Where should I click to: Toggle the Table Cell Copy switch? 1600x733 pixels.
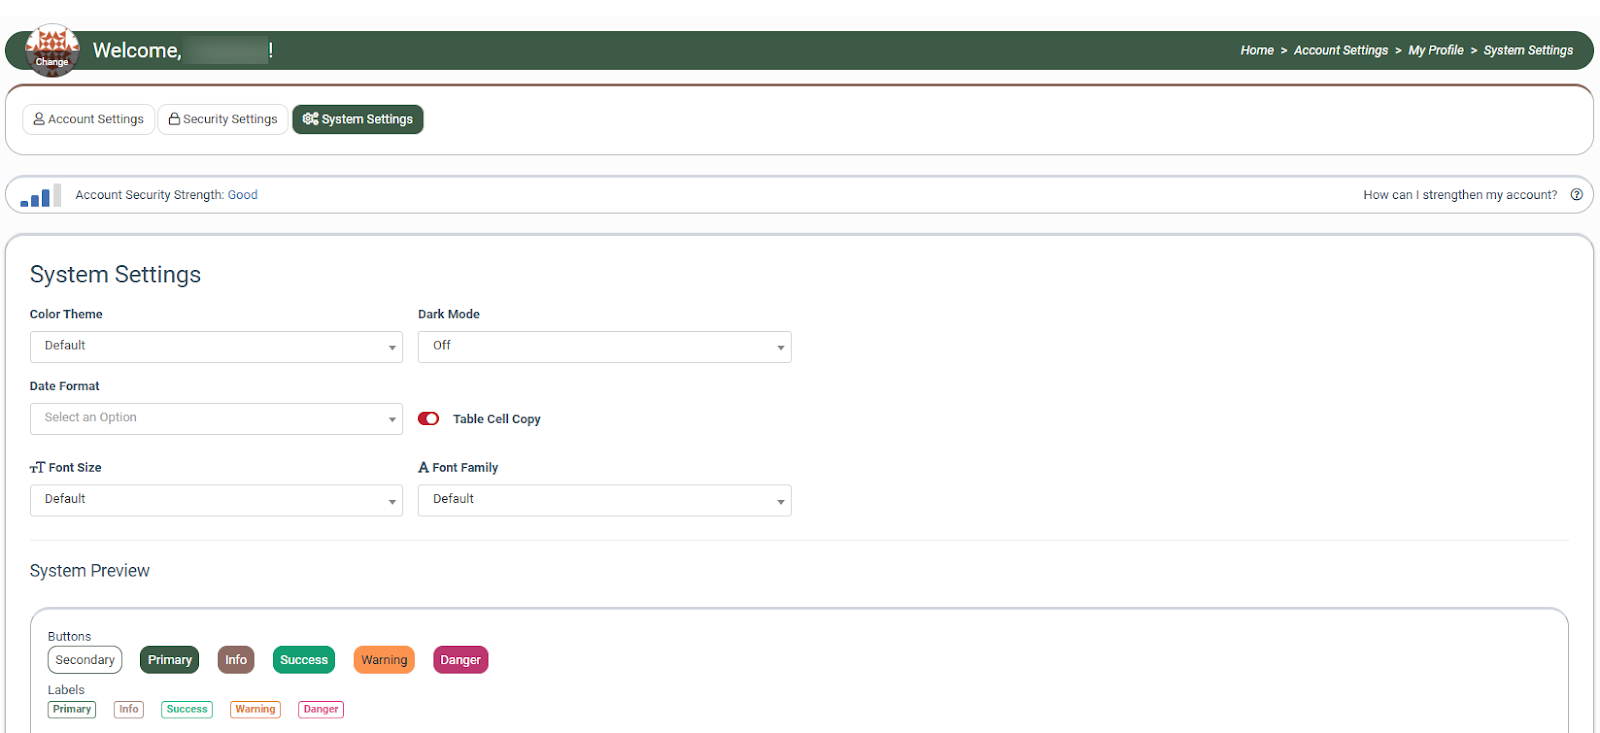(428, 419)
